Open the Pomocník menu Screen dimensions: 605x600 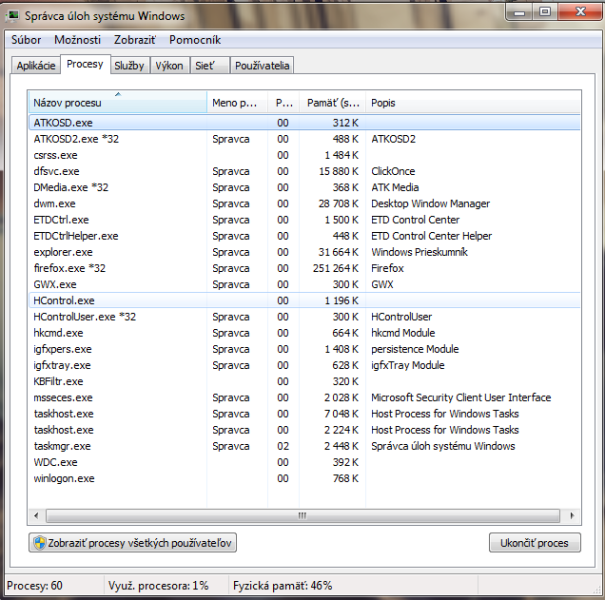195,40
